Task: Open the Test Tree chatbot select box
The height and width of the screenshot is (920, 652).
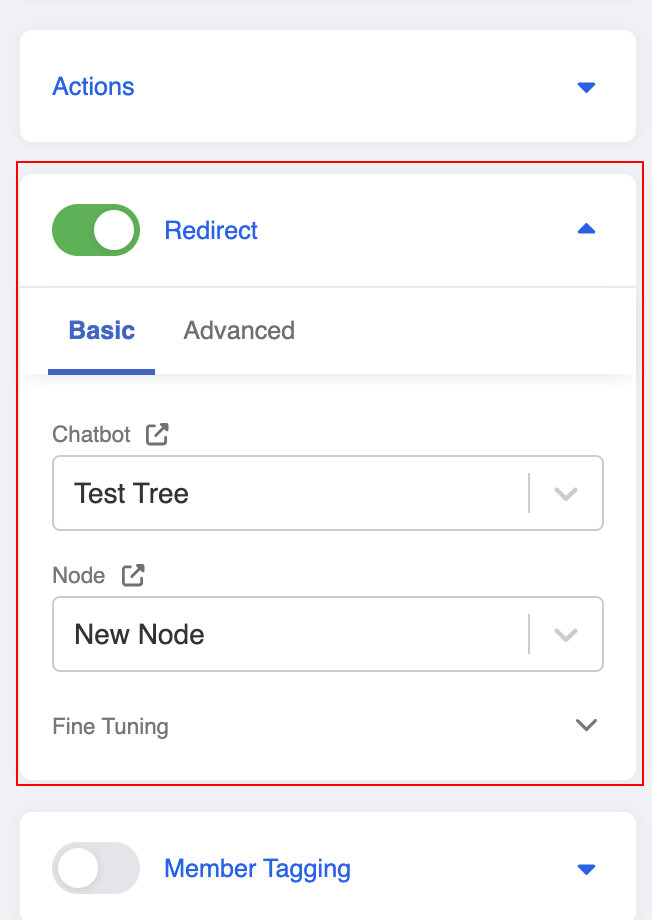Action: [290, 494]
